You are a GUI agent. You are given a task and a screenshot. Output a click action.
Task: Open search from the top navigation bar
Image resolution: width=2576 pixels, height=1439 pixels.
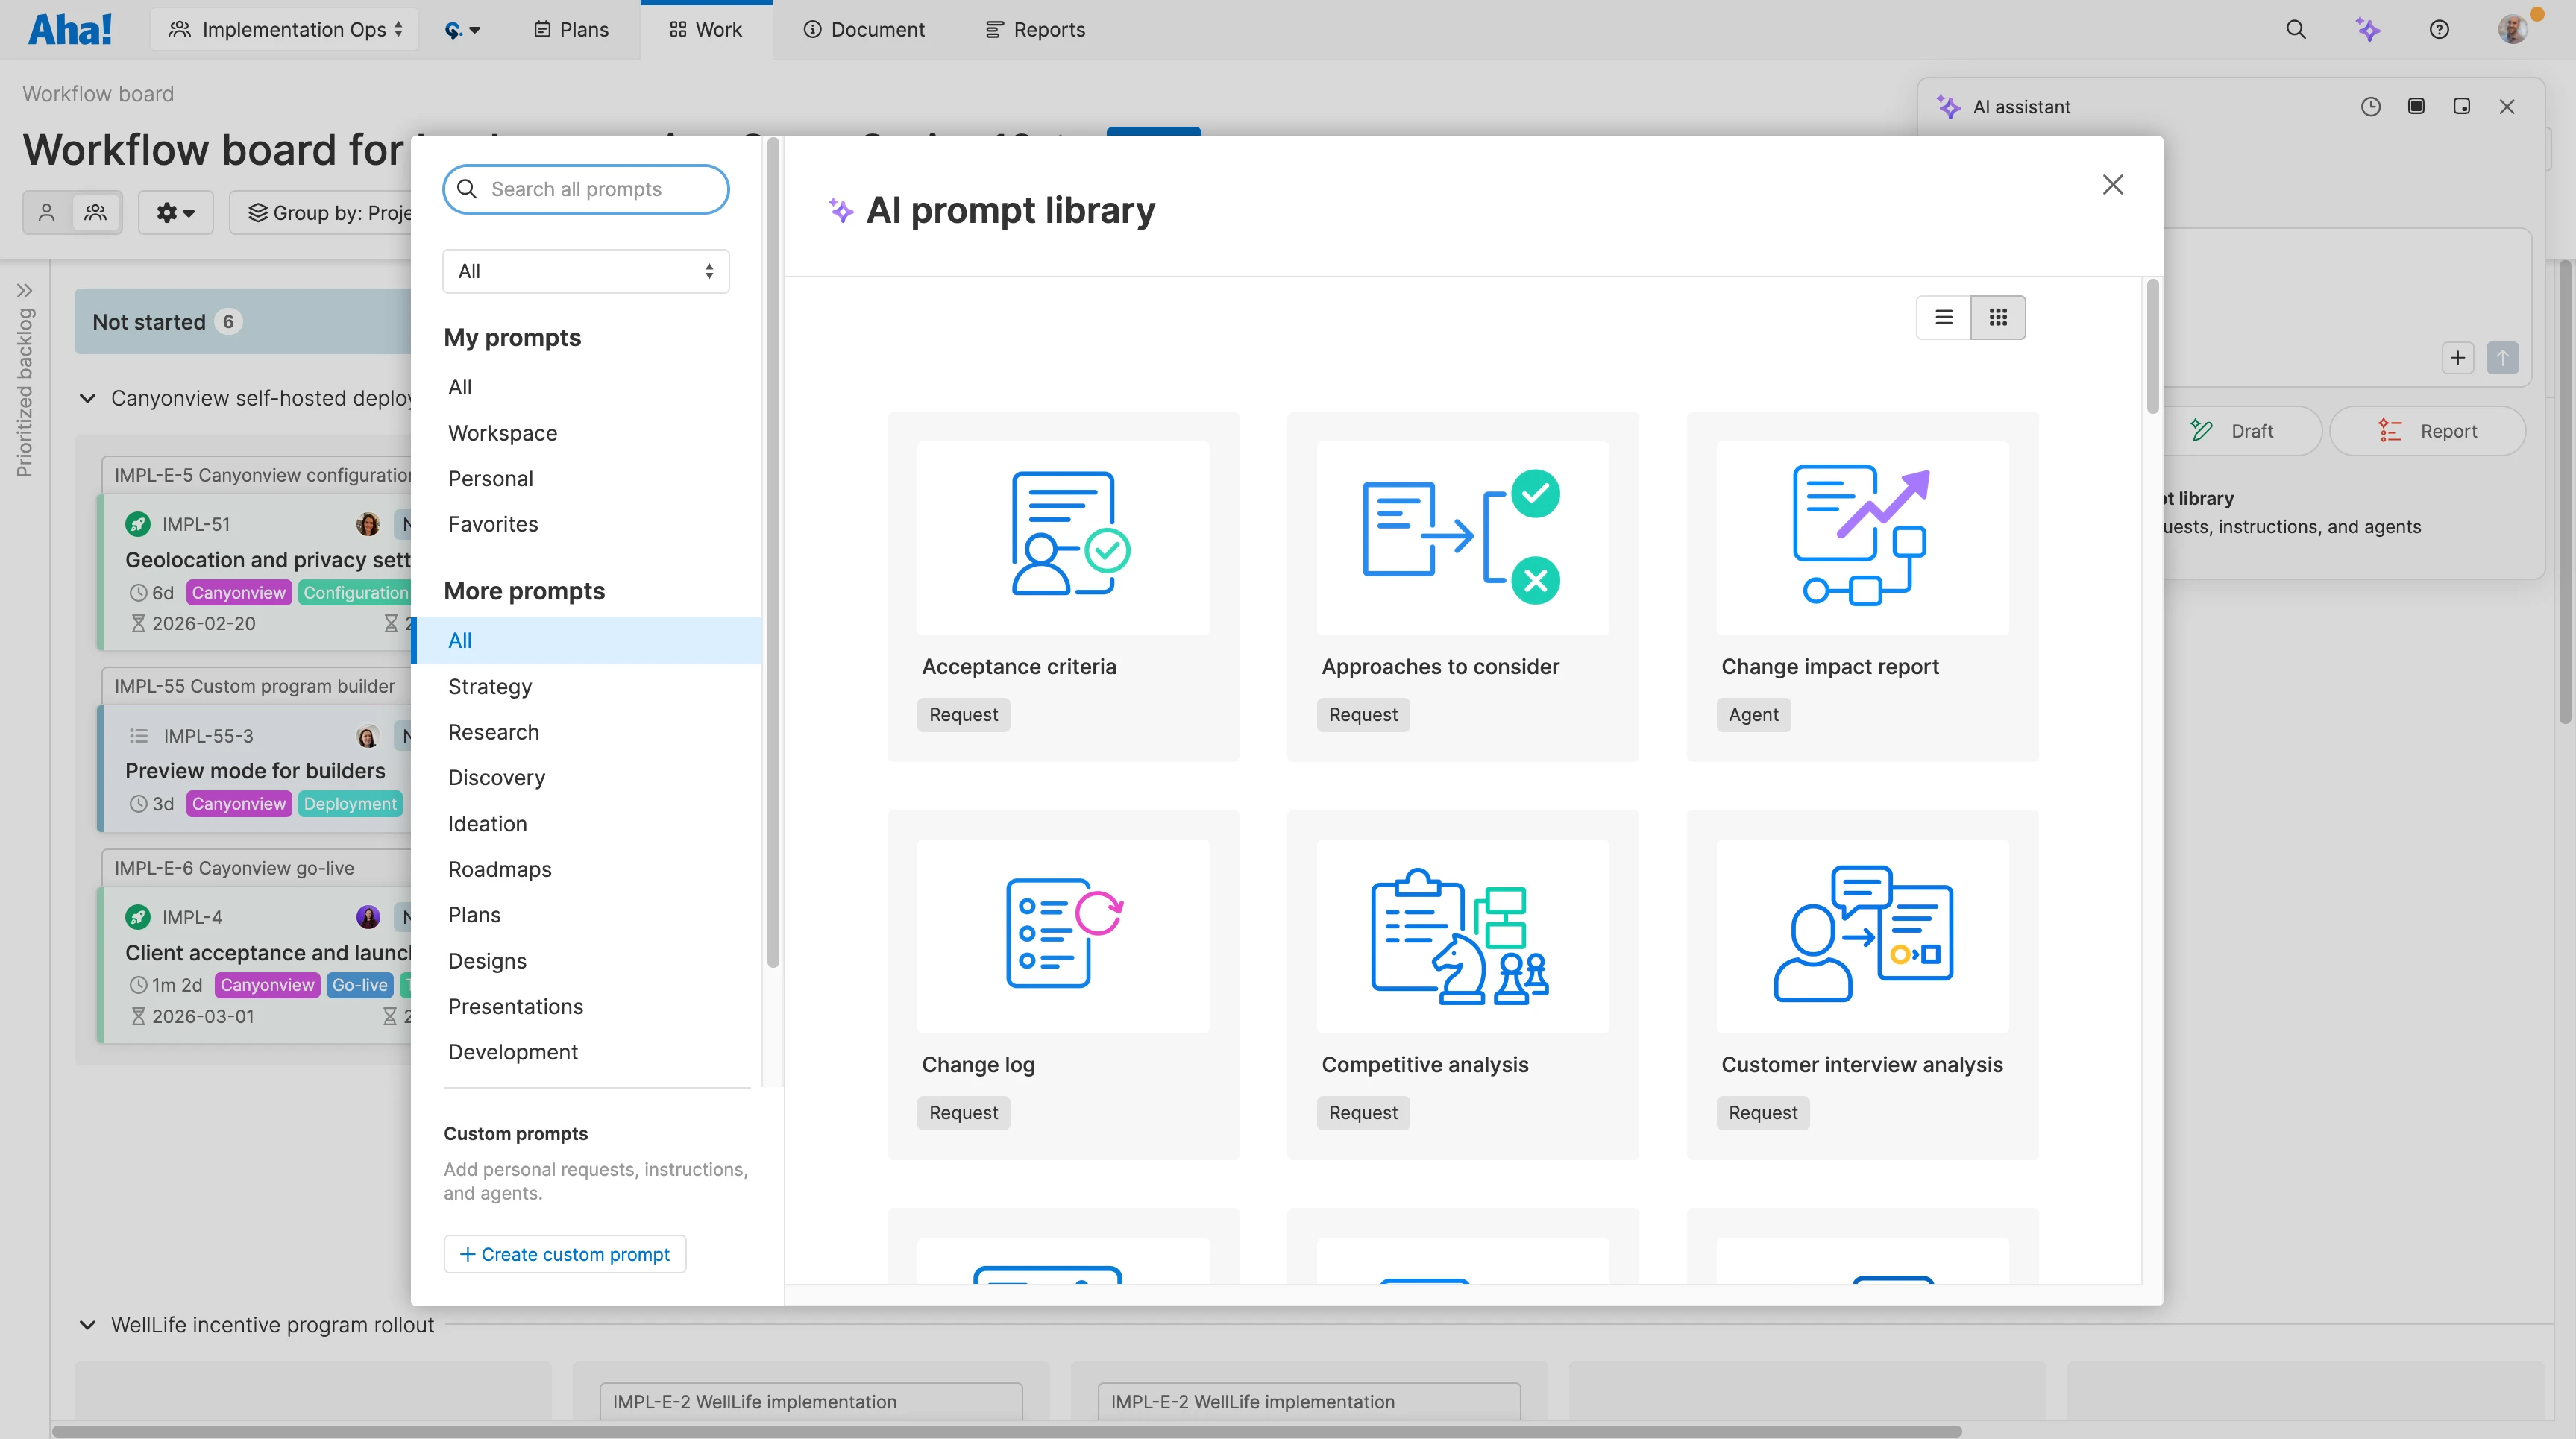(2297, 29)
